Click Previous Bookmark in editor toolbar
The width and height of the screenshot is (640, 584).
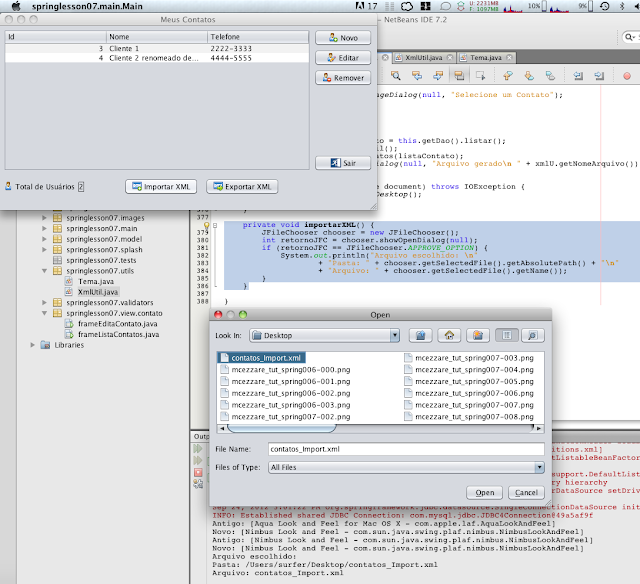(508, 75)
